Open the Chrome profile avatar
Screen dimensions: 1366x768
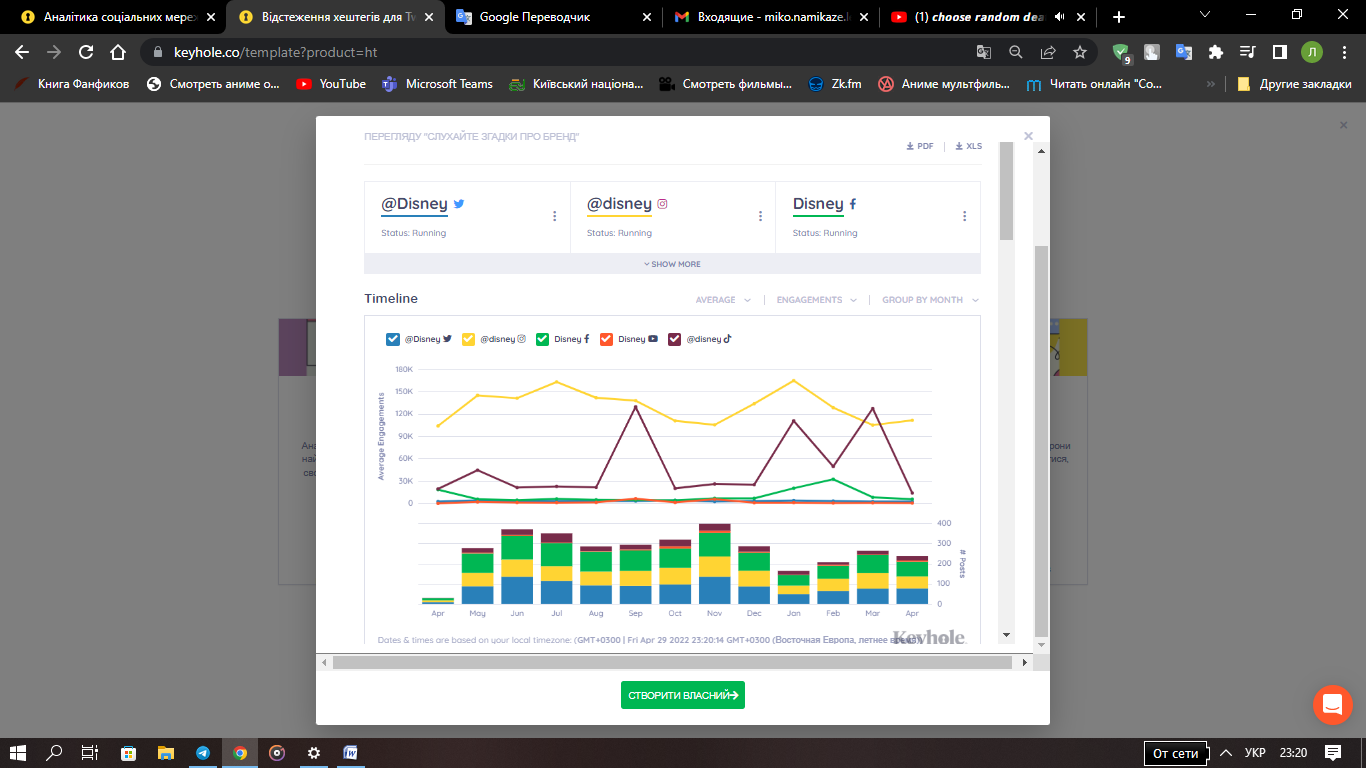(x=1311, y=52)
